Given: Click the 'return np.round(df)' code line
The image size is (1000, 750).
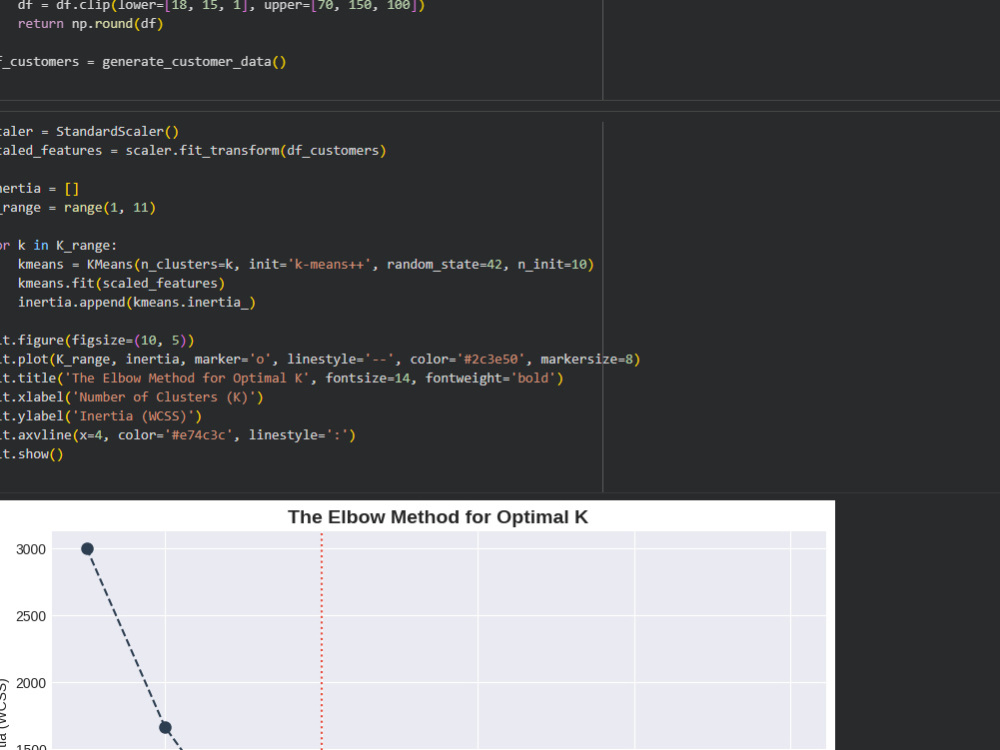Looking at the screenshot, I should tap(91, 24).
